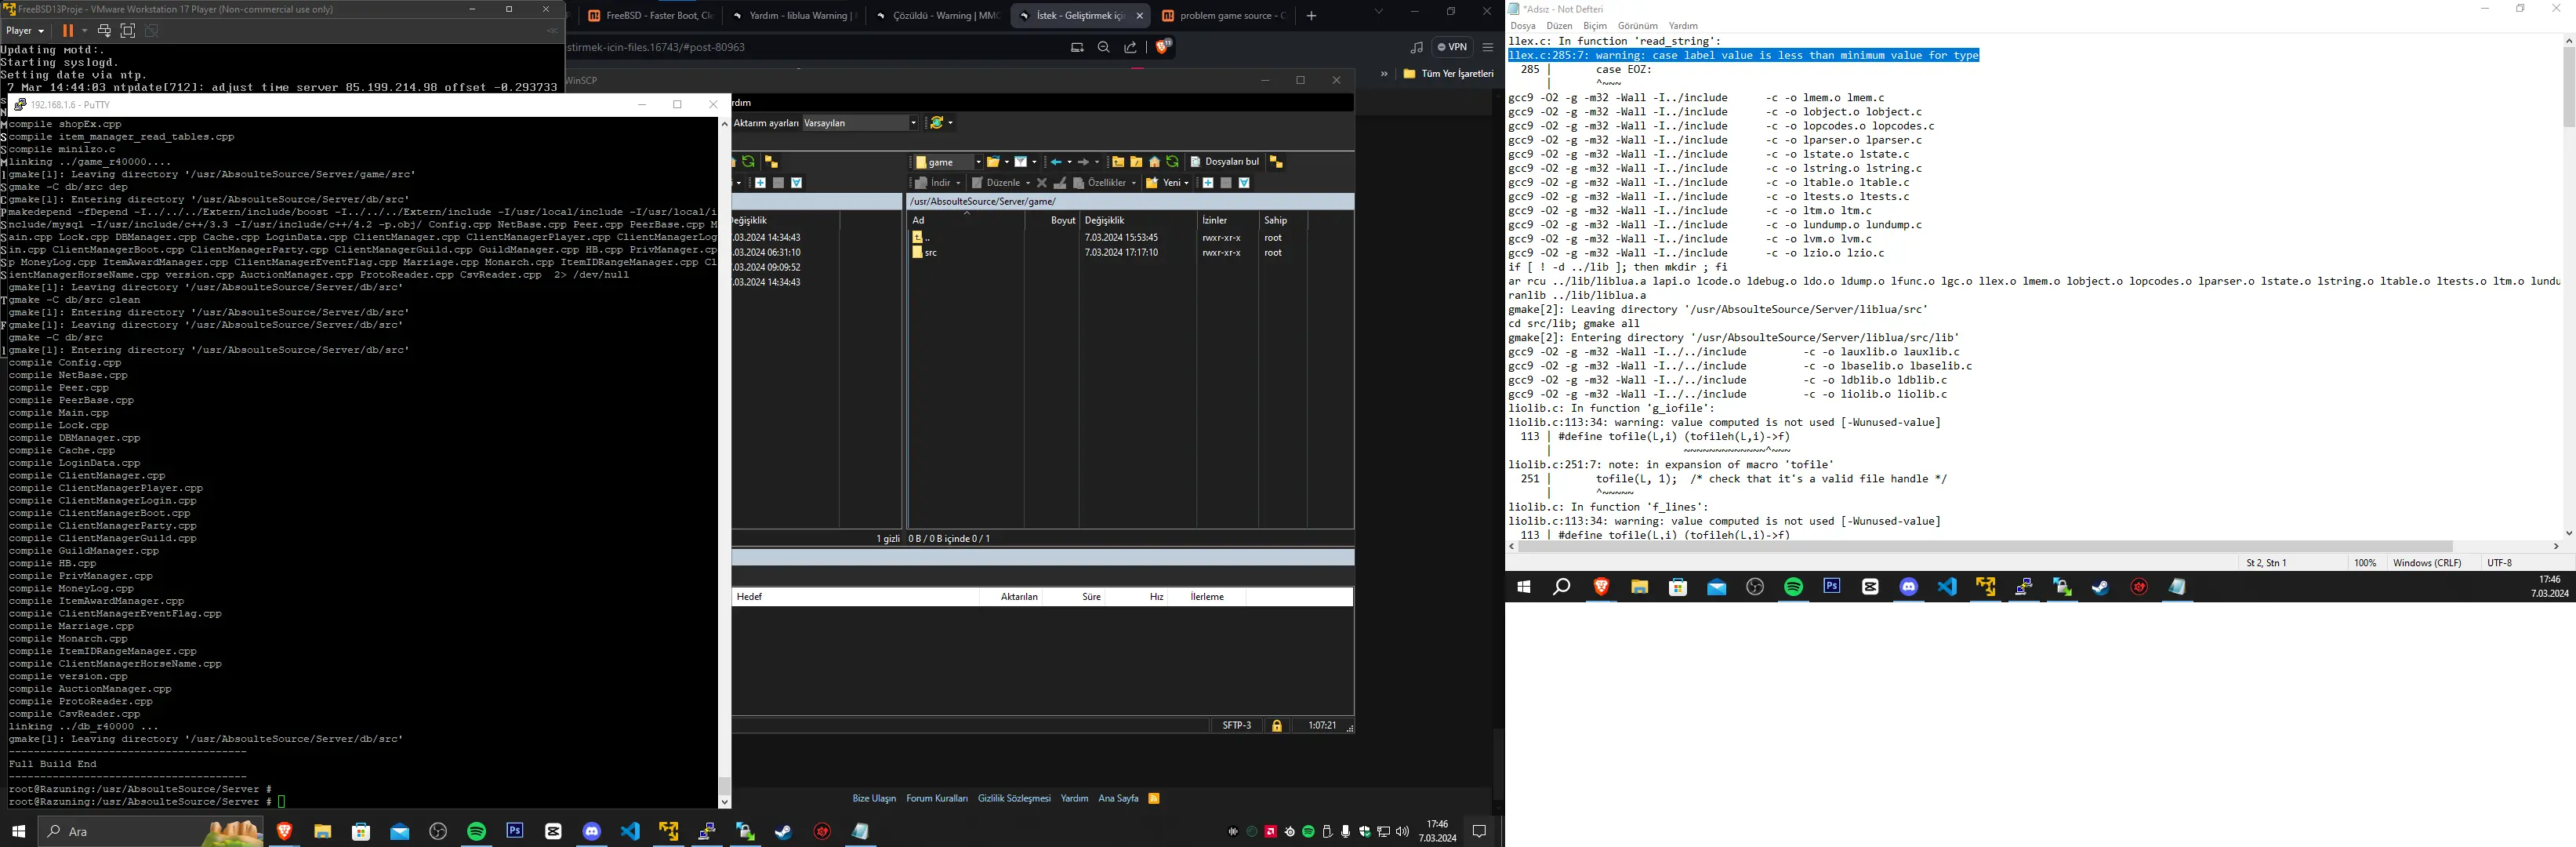Click the Brave Shields lion icon
This screenshot has width=2576, height=847.
(x=1163, y=46)
